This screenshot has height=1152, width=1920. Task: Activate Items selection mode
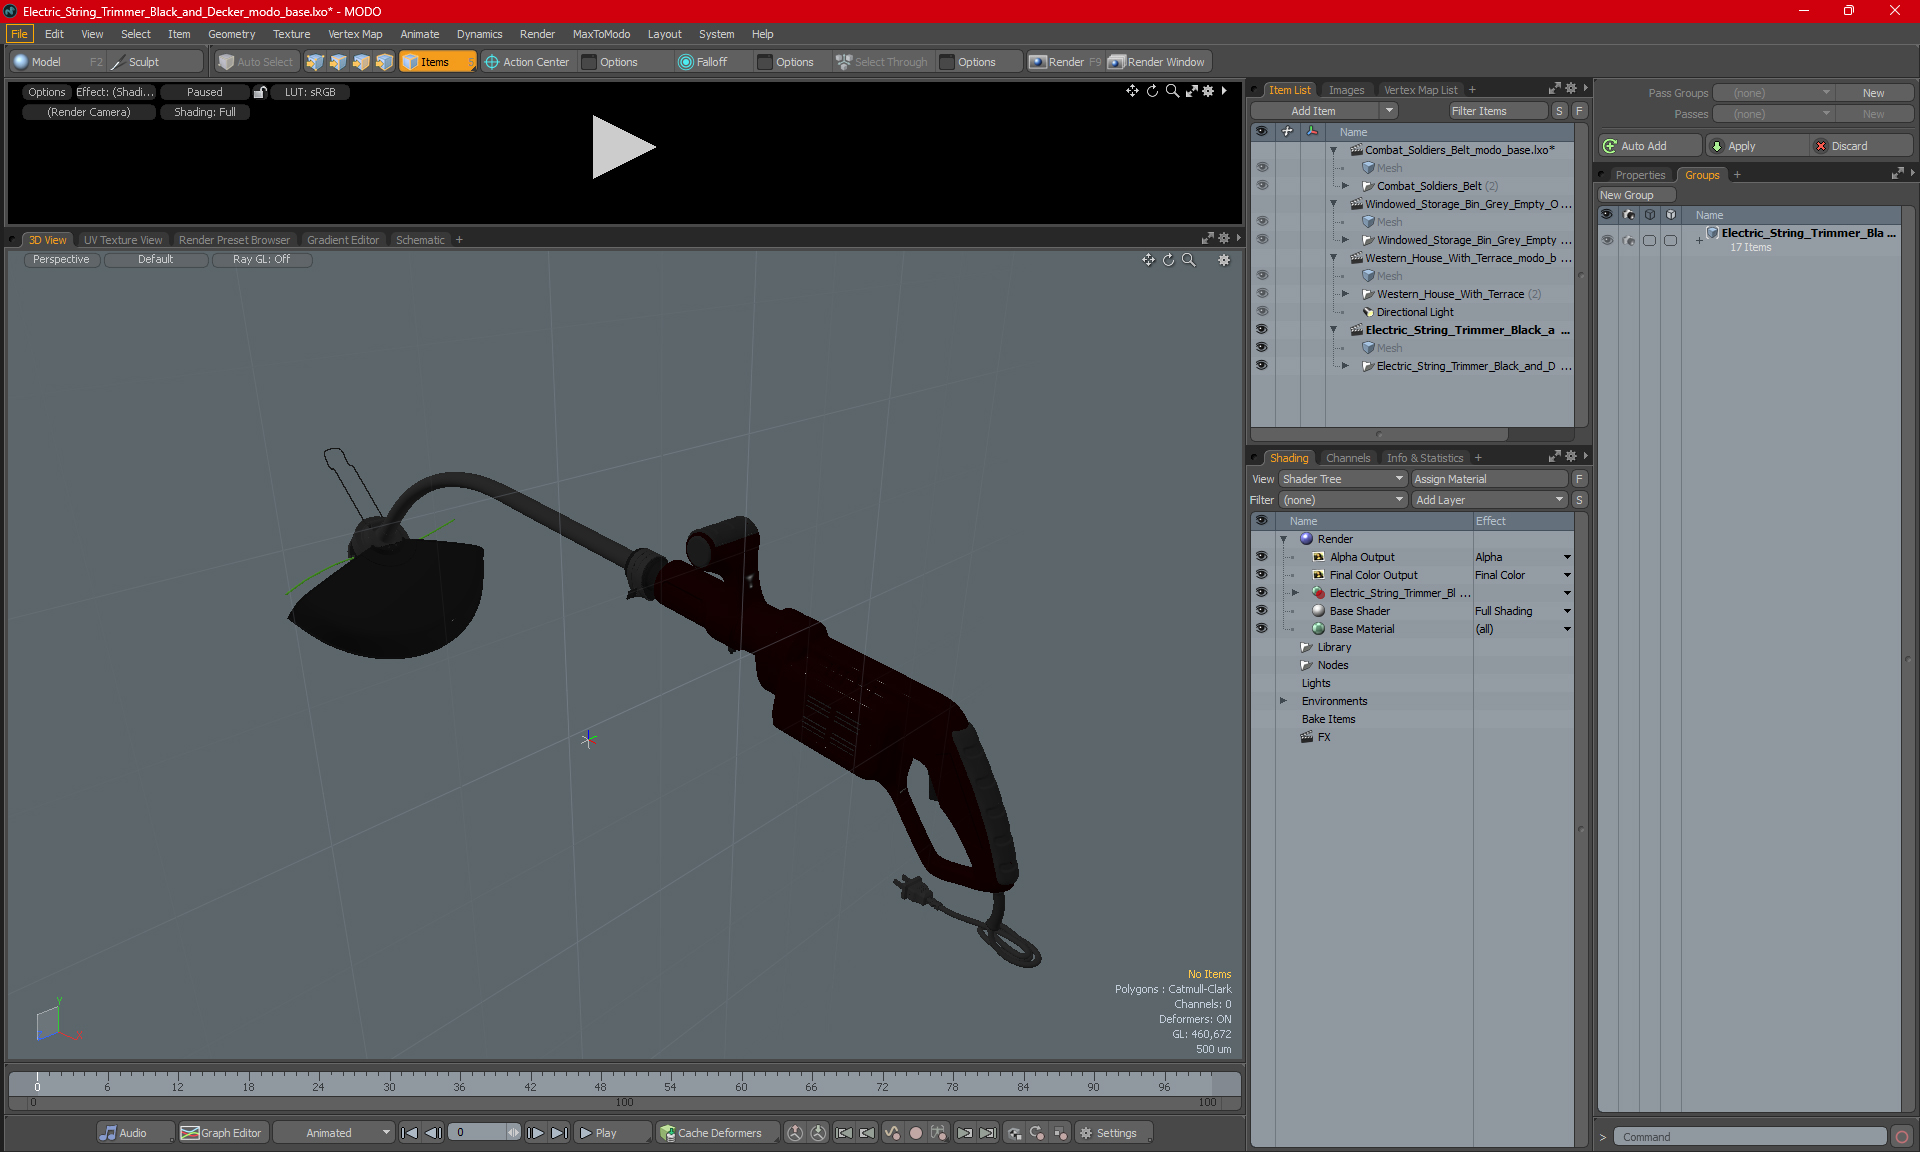coord(437,62)
